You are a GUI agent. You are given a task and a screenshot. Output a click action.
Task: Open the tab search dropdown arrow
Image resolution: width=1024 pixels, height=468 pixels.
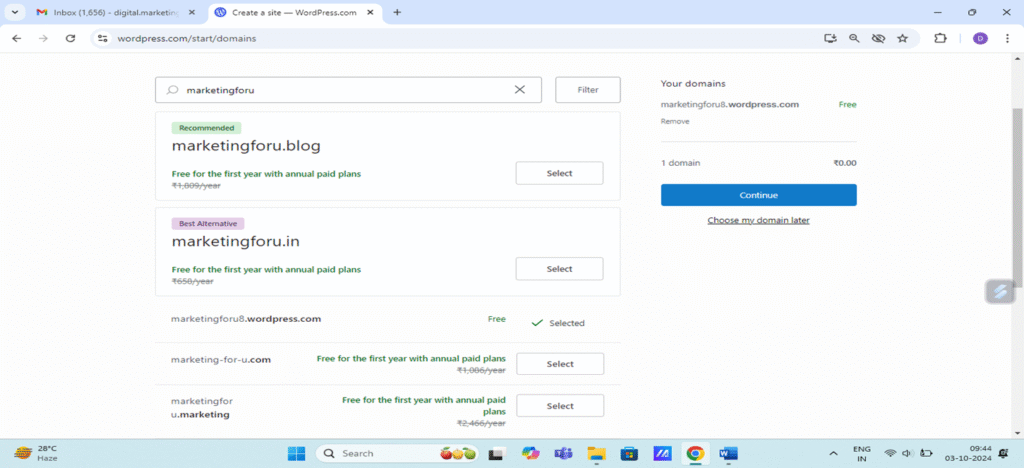pyautogui.click(x=15, y=12)
